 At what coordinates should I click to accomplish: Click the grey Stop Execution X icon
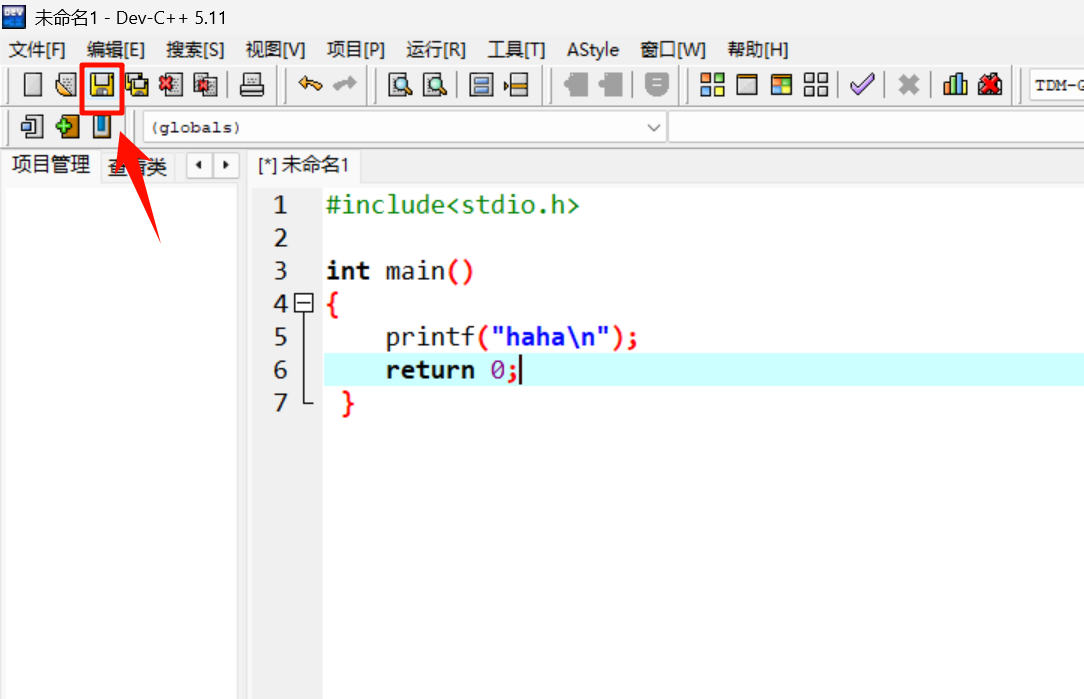(908, 85)
